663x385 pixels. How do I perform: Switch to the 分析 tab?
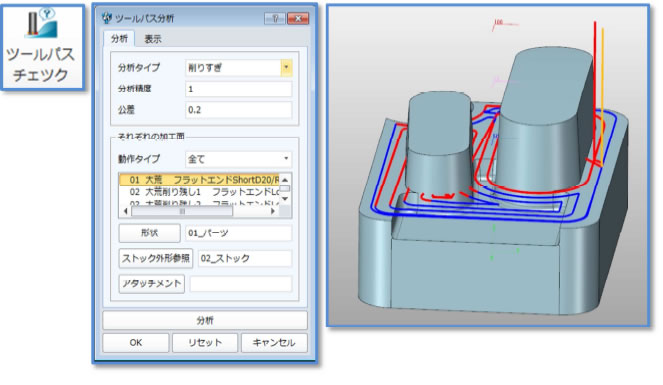click(119, 39)
